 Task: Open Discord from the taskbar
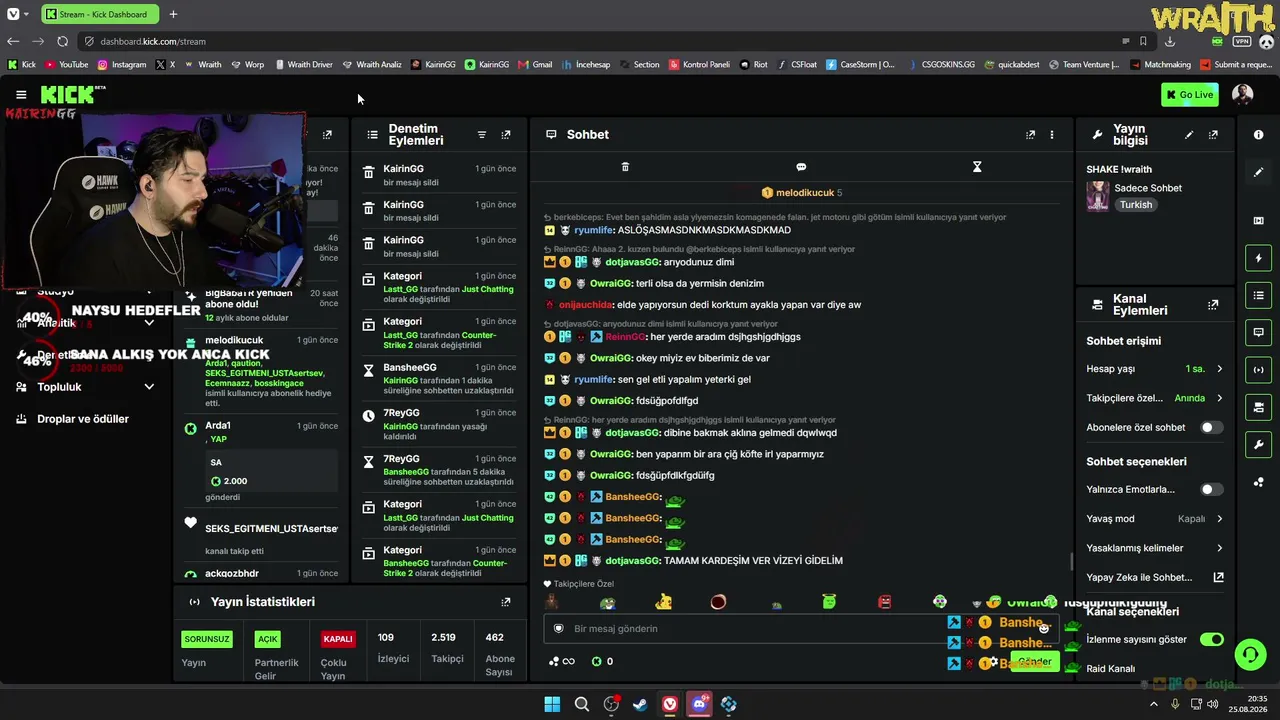click(x=699, y=705)
